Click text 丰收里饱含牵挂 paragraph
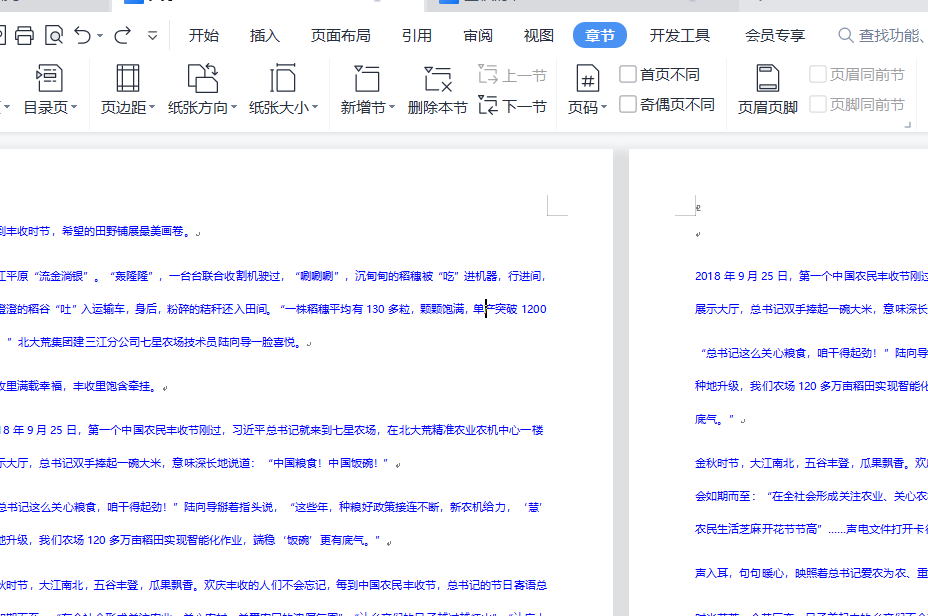This screenshot has height=616, width=928. (115, 386)
